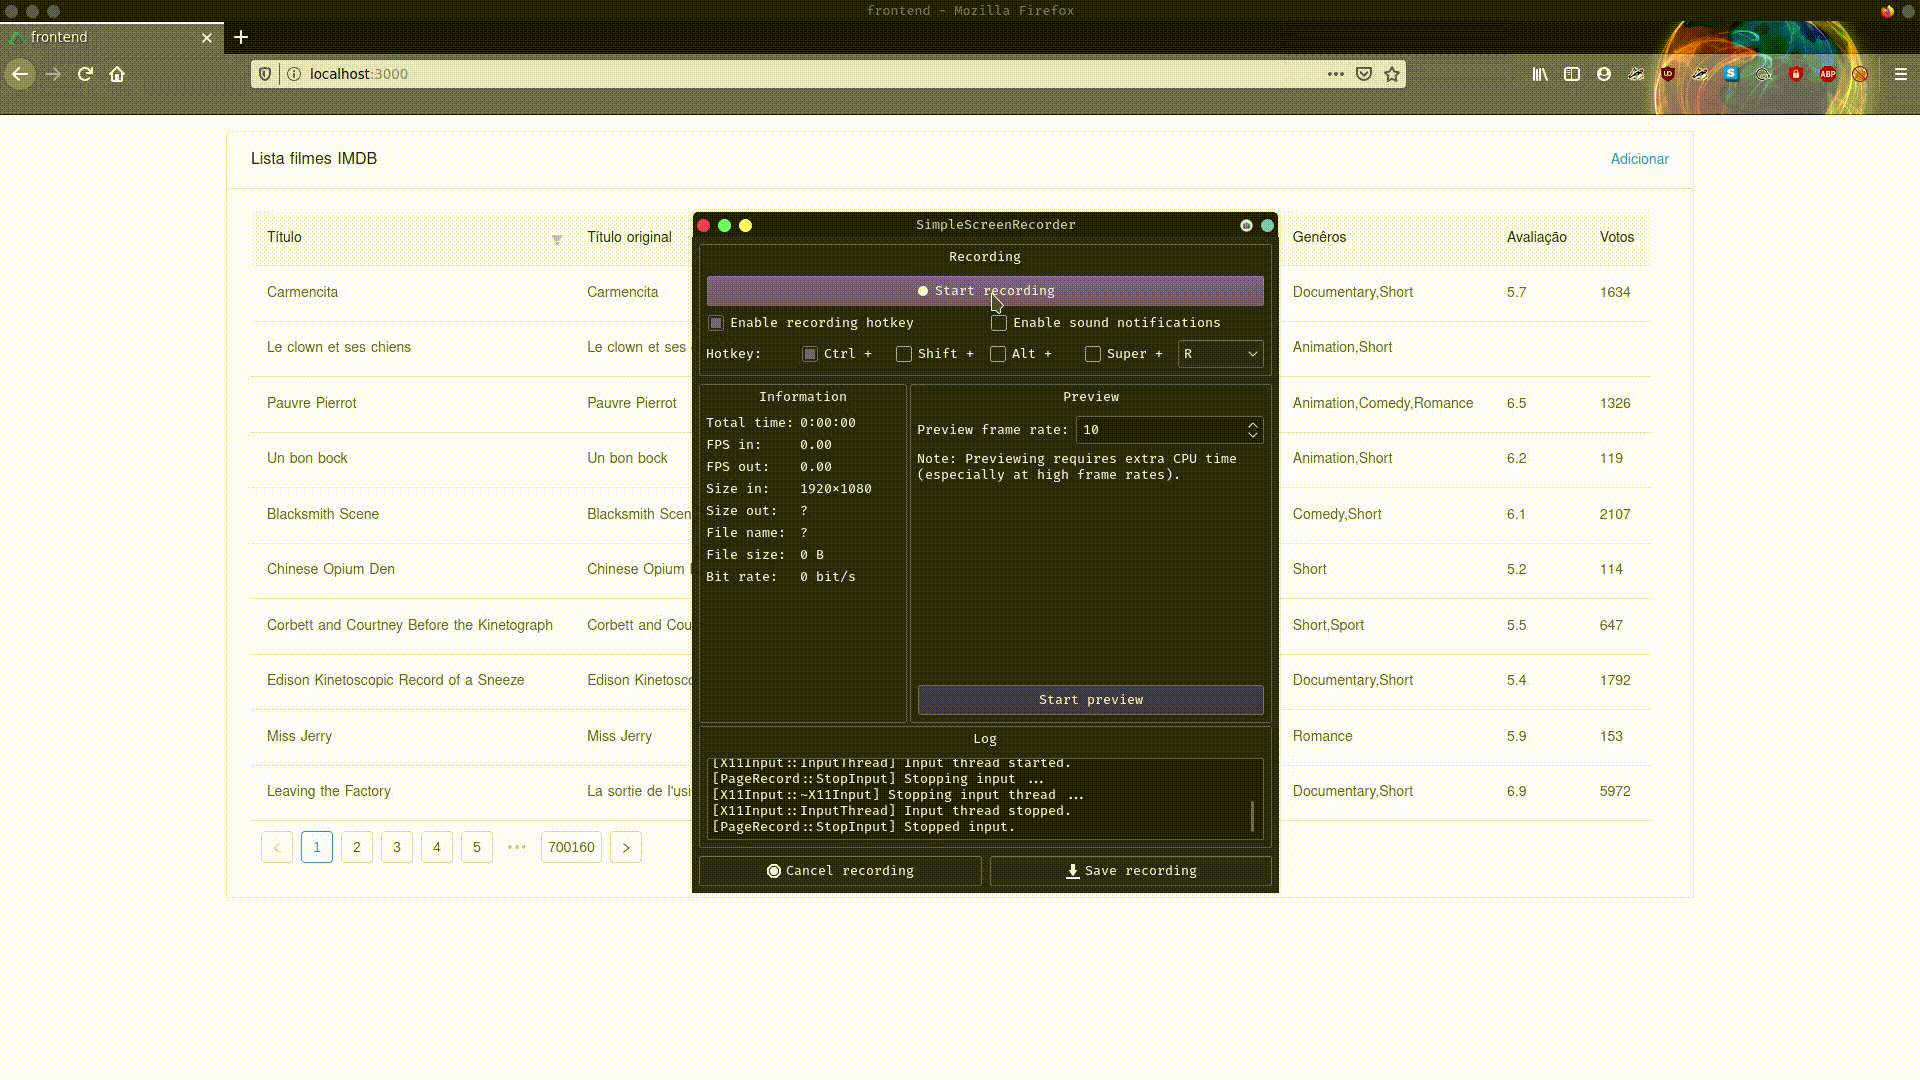Image resolution: width=1920 pixels, height=1080 pixels.
Task: Click the Firefox home icon
Action: (116, 74)
